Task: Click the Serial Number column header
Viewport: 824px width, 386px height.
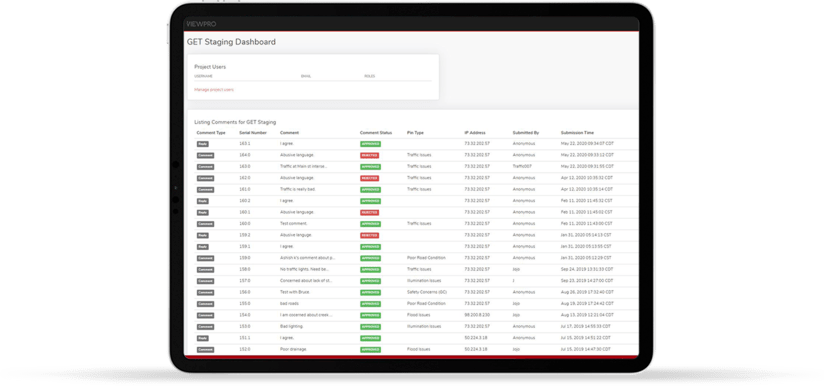Action: point(253,133)
